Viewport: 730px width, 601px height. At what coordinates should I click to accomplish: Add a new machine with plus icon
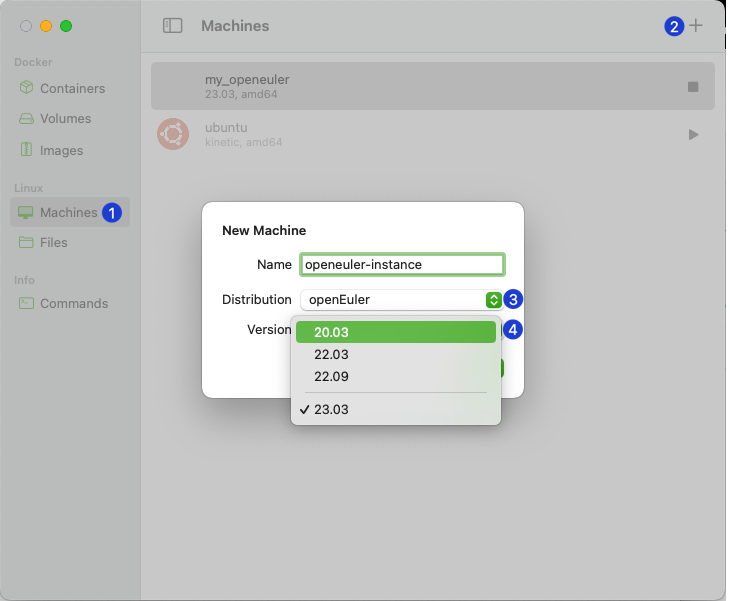coord(696,26)
